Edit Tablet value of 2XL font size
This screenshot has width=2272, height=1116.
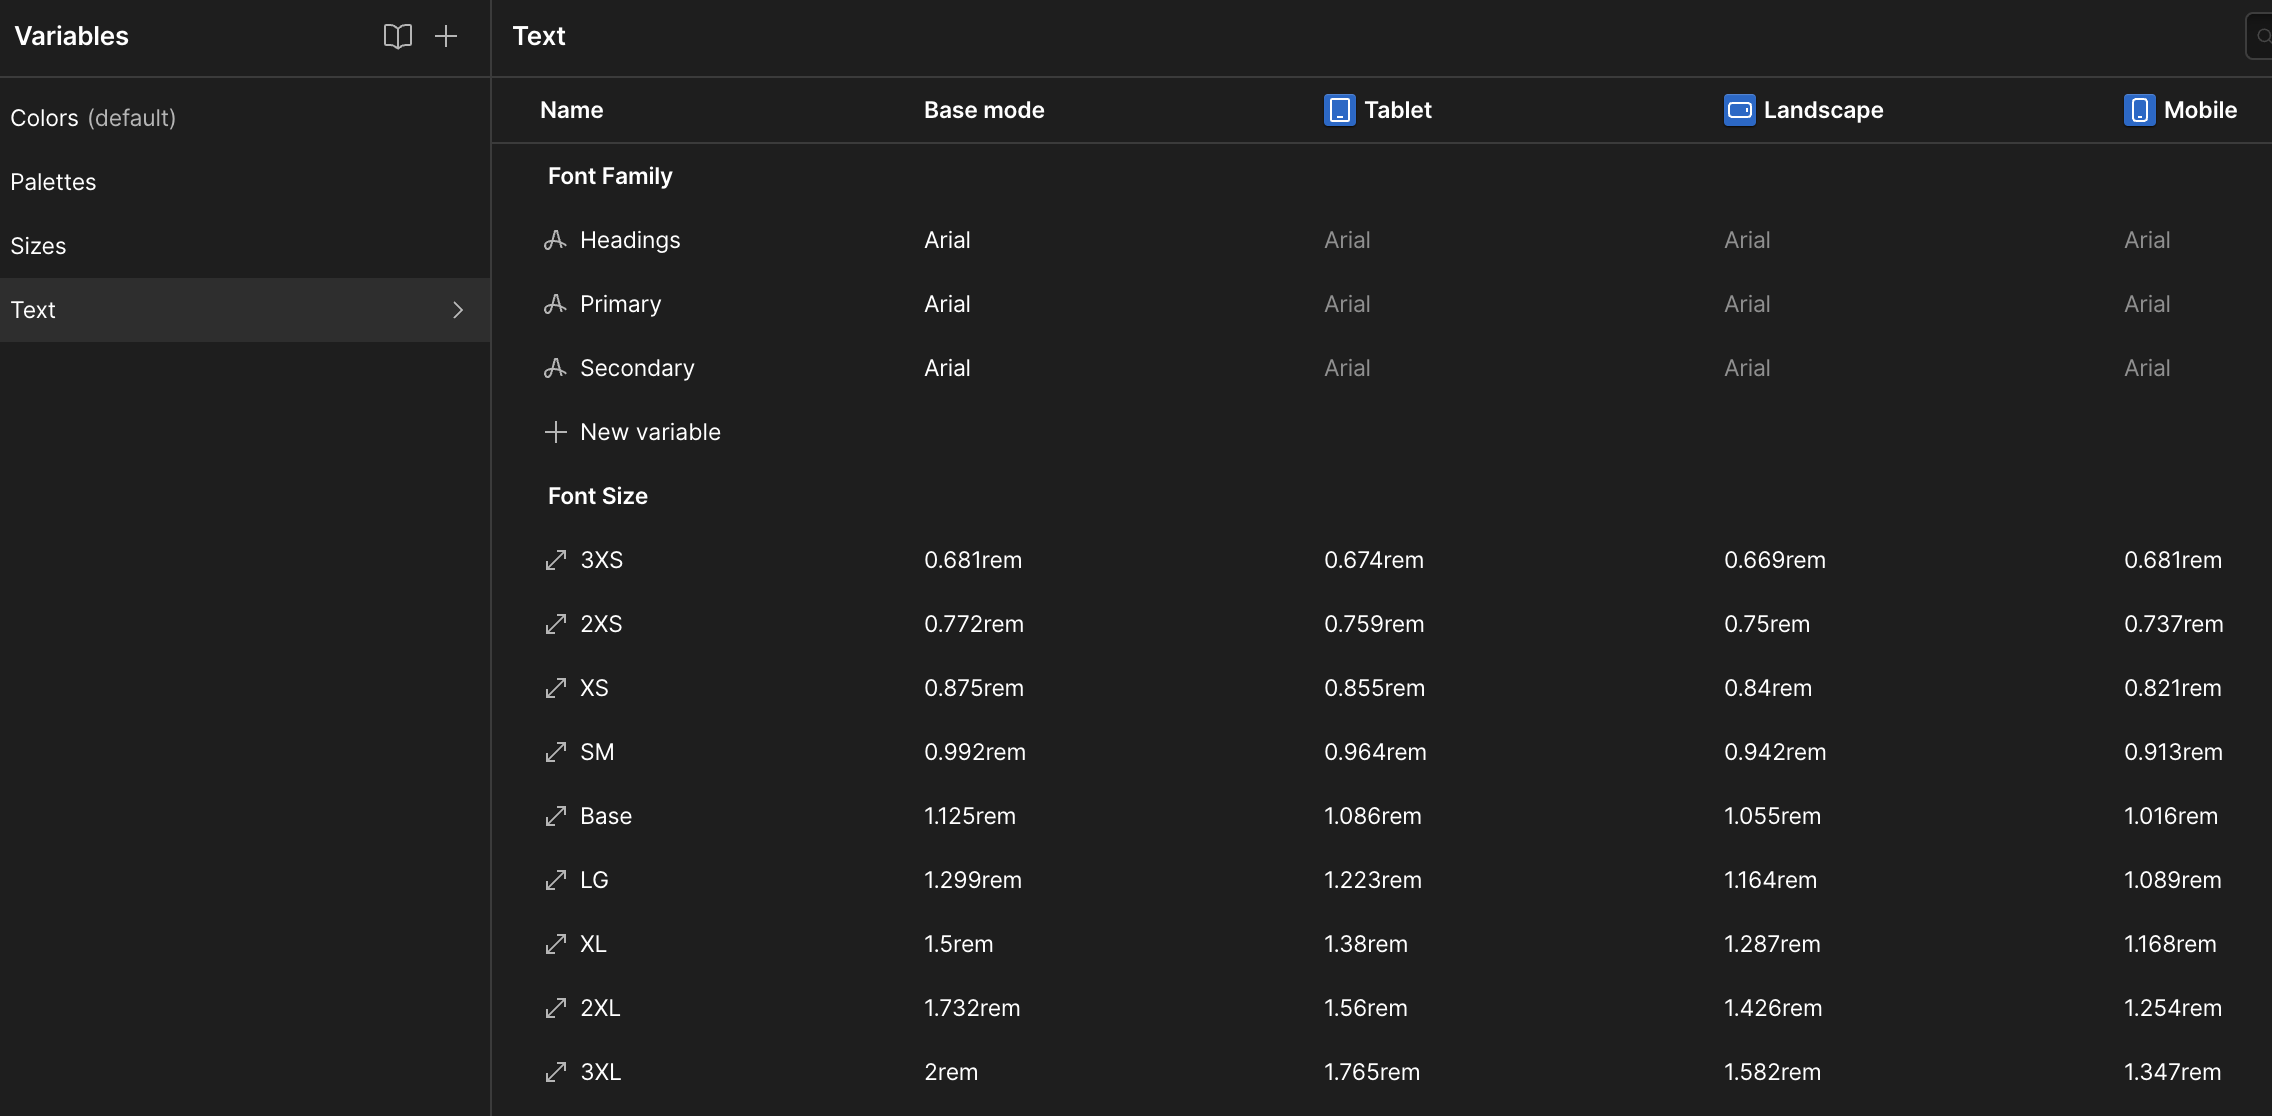pyautogui.click(x=1365, y=1008)
